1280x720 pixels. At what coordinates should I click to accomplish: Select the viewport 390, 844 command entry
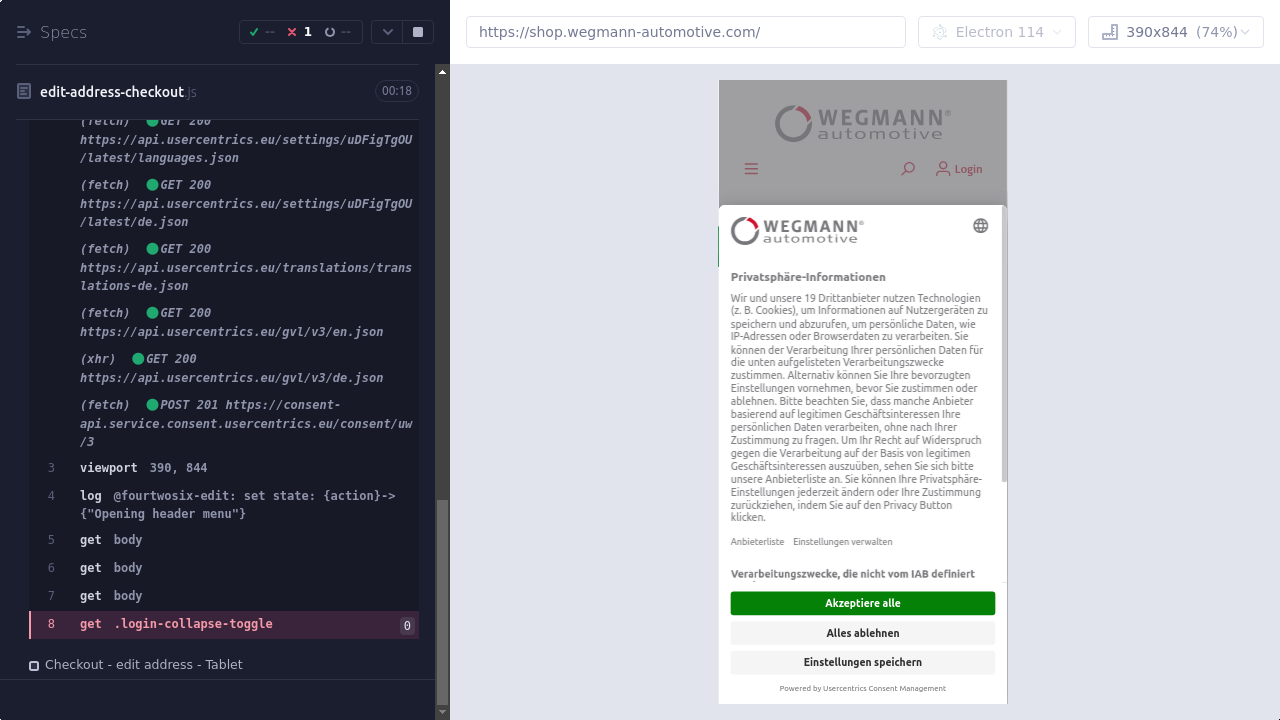coord(143,468)
